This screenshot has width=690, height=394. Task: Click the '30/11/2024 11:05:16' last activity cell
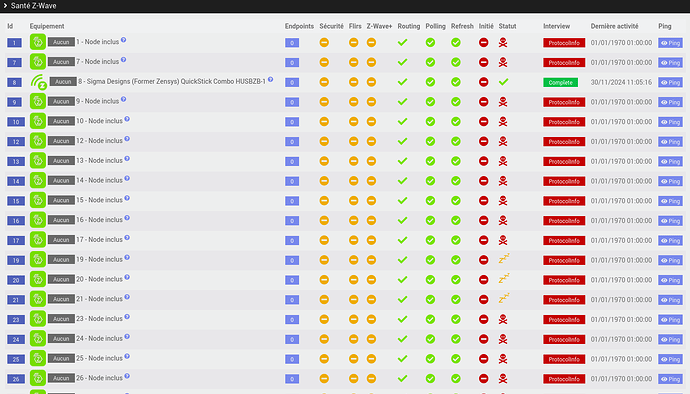[x=621, y=82]
